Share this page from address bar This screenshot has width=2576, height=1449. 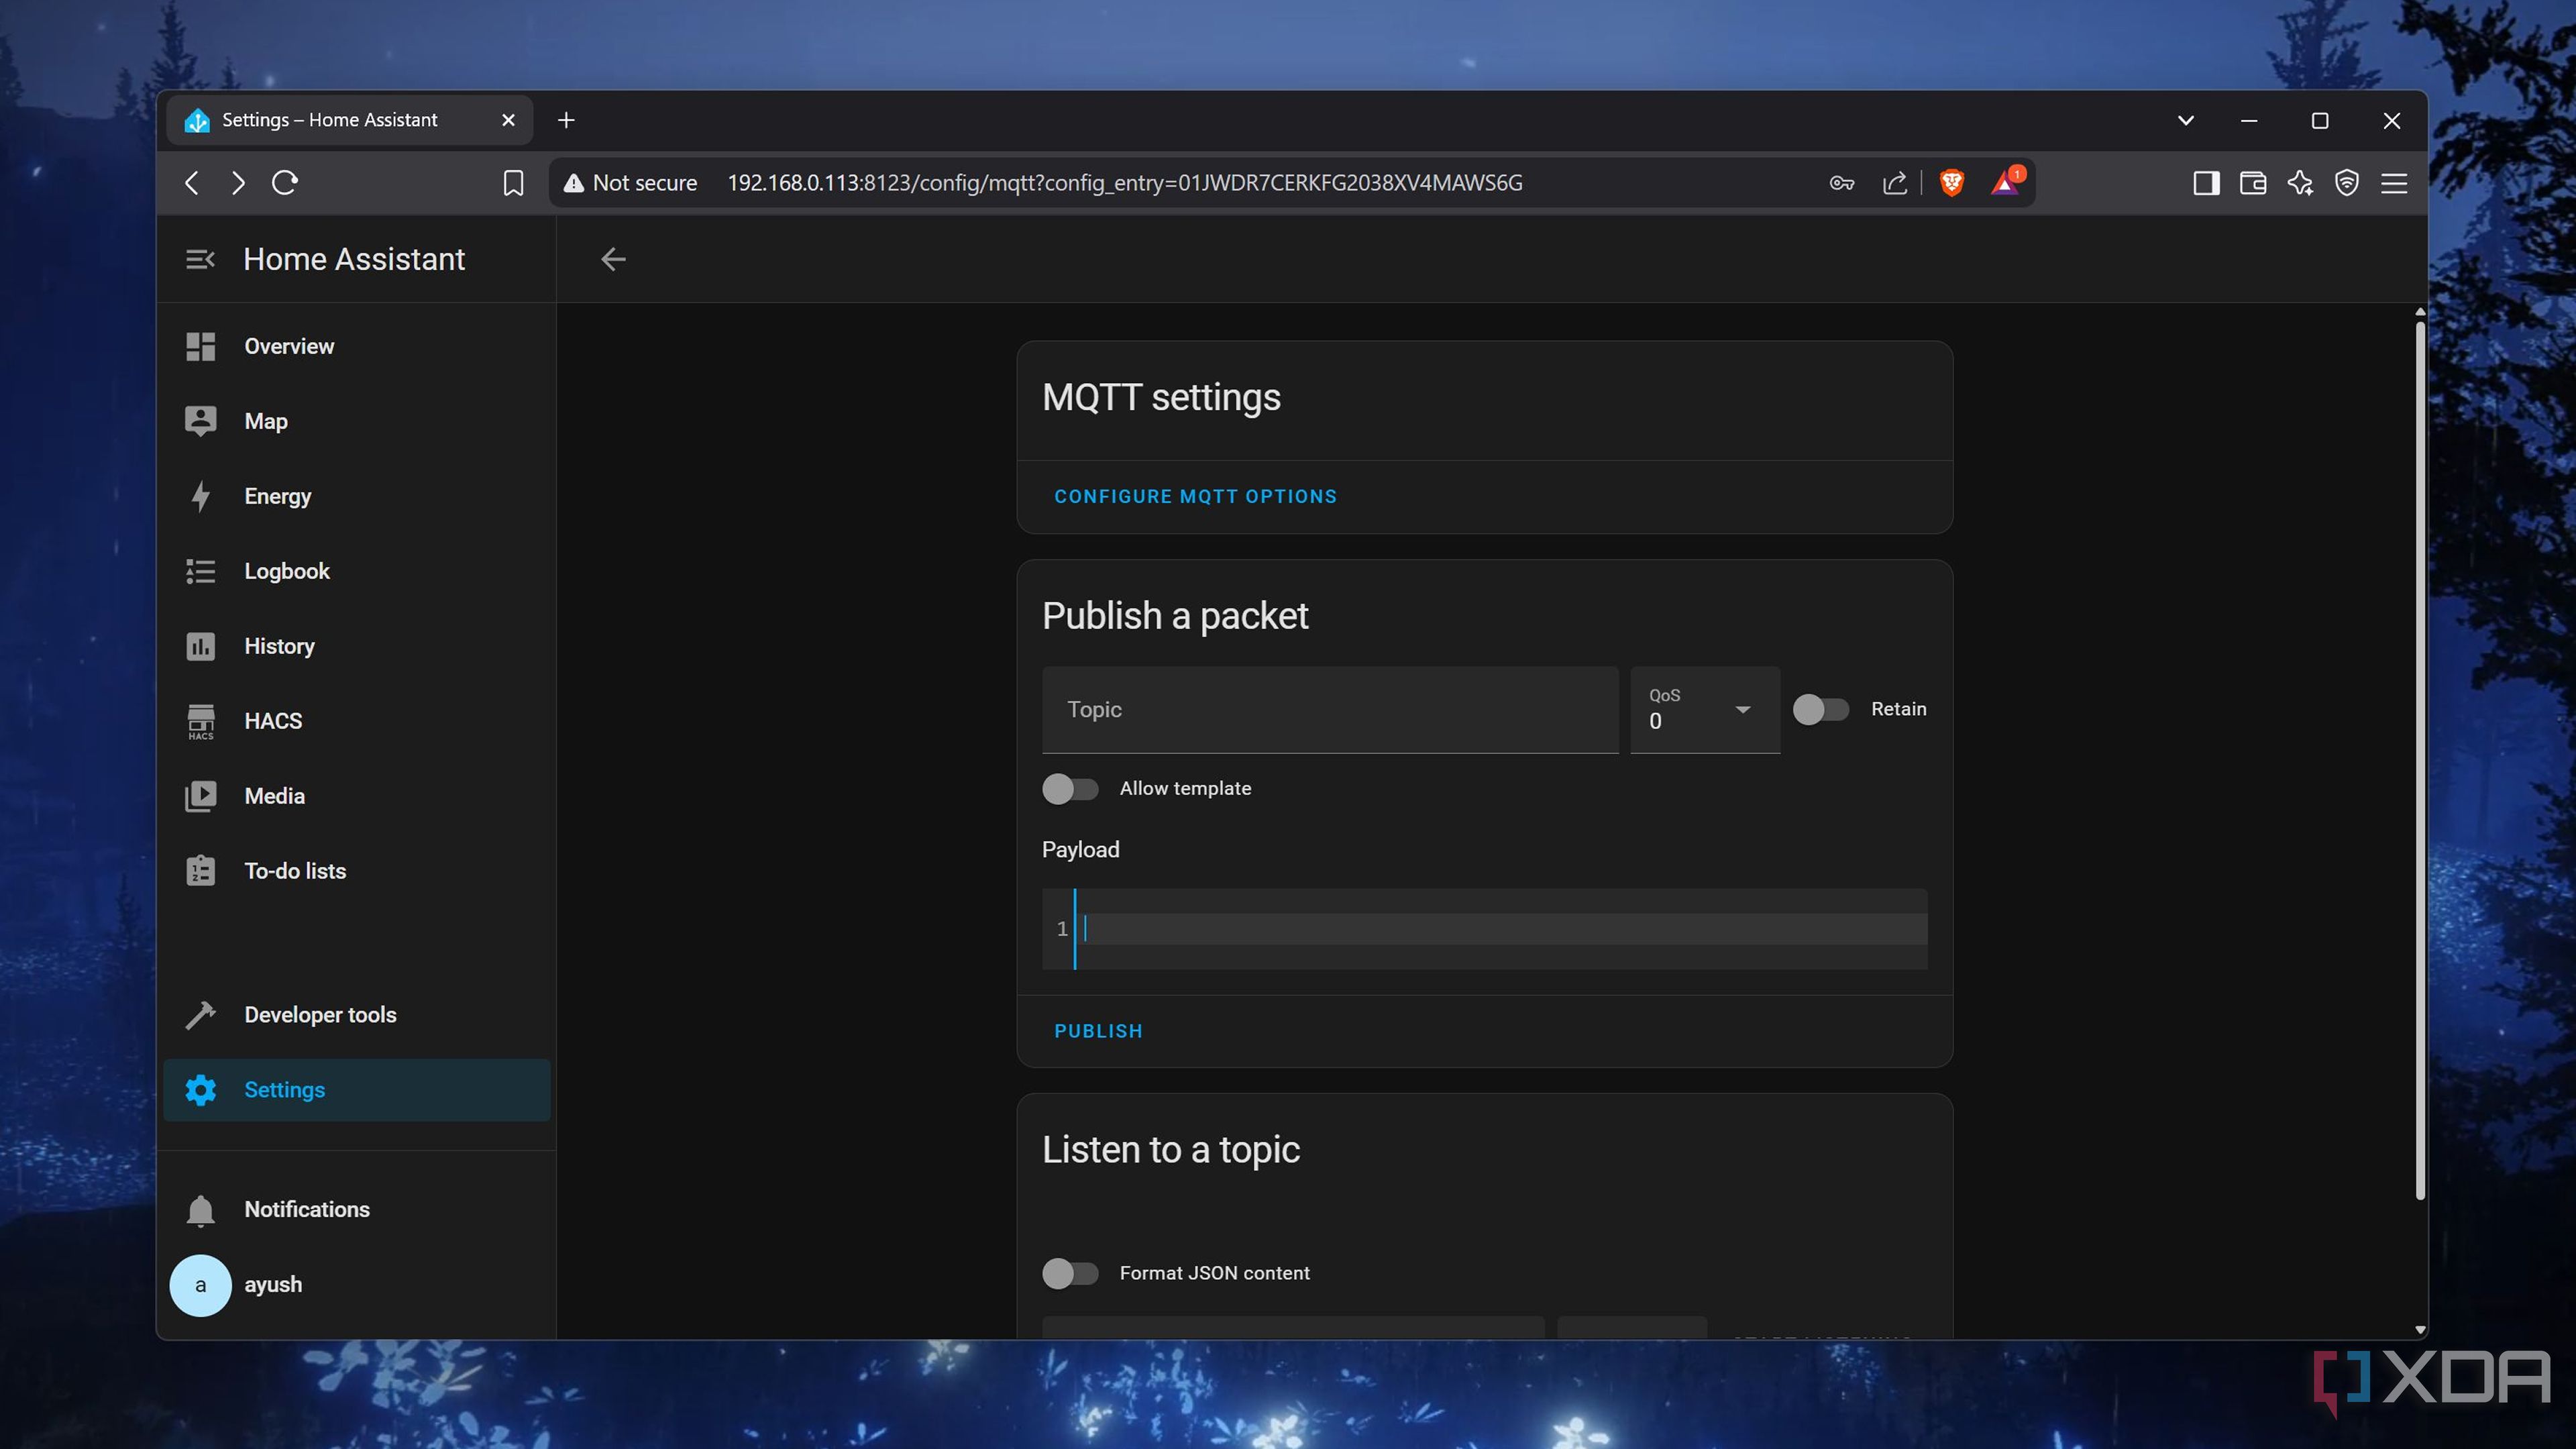(1894, 183)
